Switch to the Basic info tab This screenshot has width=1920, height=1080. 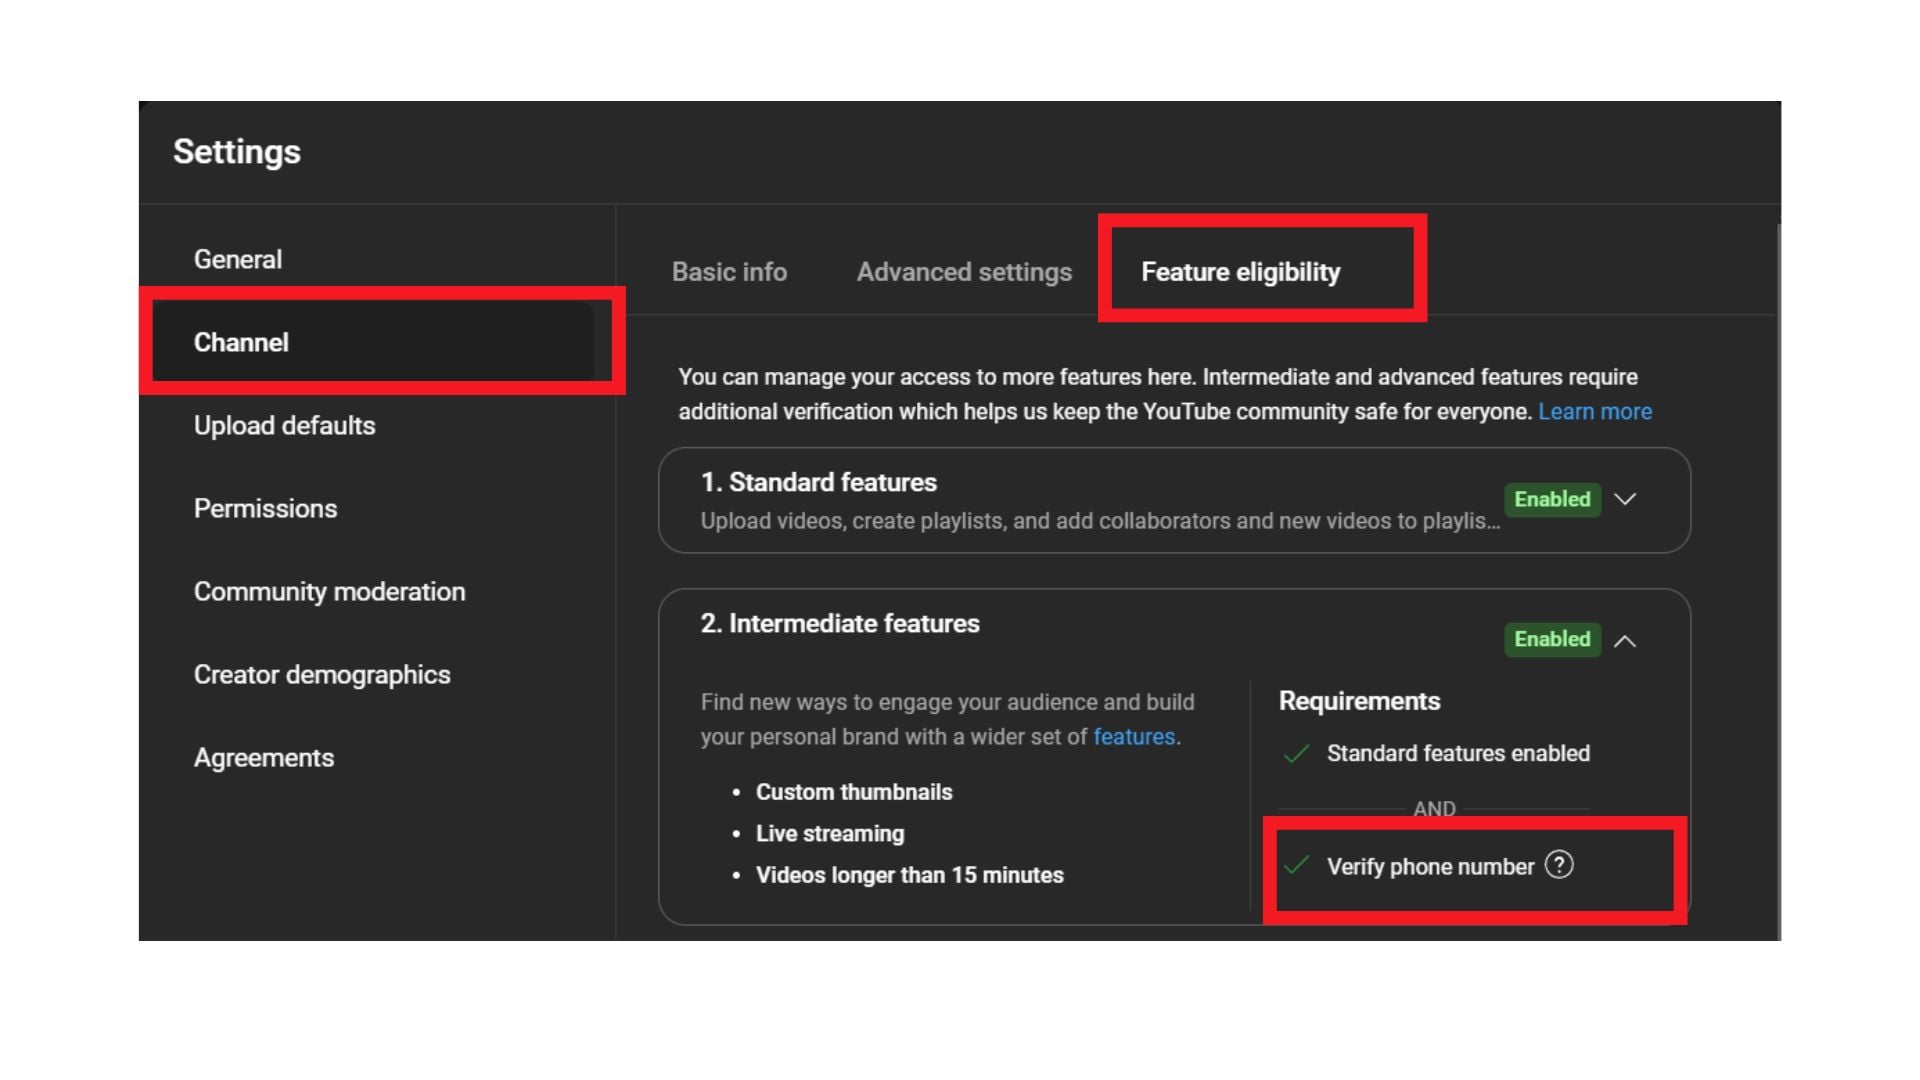729,272
